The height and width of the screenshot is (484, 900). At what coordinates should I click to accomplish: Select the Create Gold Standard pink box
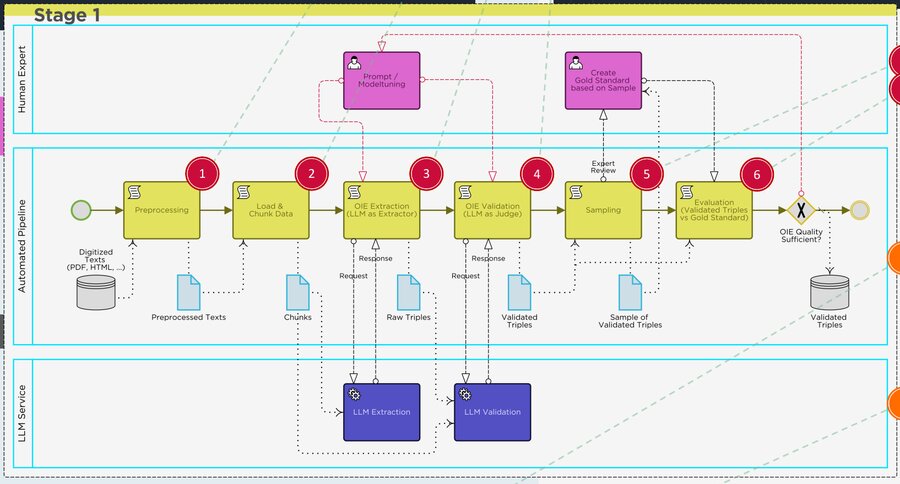coord(603,81)
